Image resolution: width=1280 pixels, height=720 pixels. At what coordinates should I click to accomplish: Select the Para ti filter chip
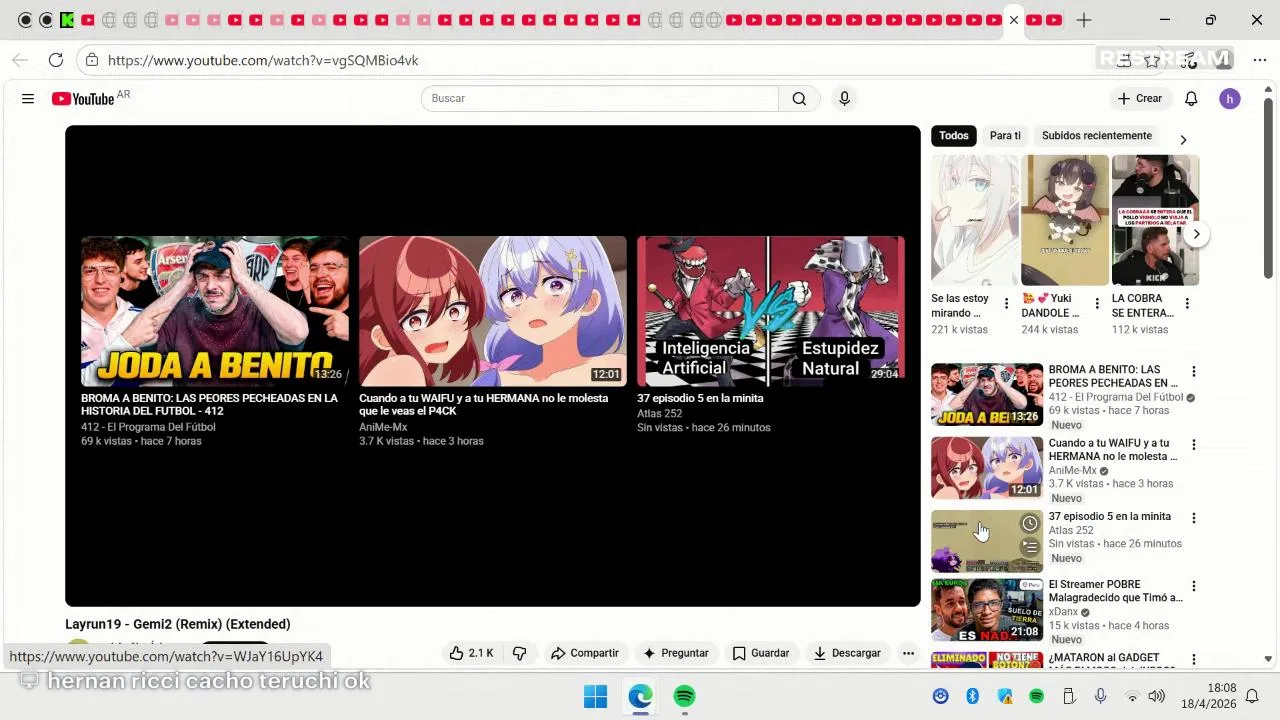[x=1005, y=136]
